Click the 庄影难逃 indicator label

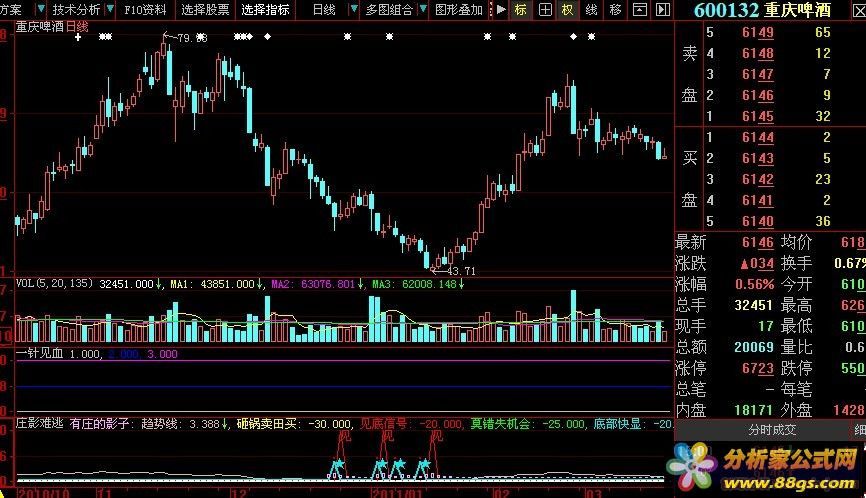pyautogui.click(x=39, y=423)
